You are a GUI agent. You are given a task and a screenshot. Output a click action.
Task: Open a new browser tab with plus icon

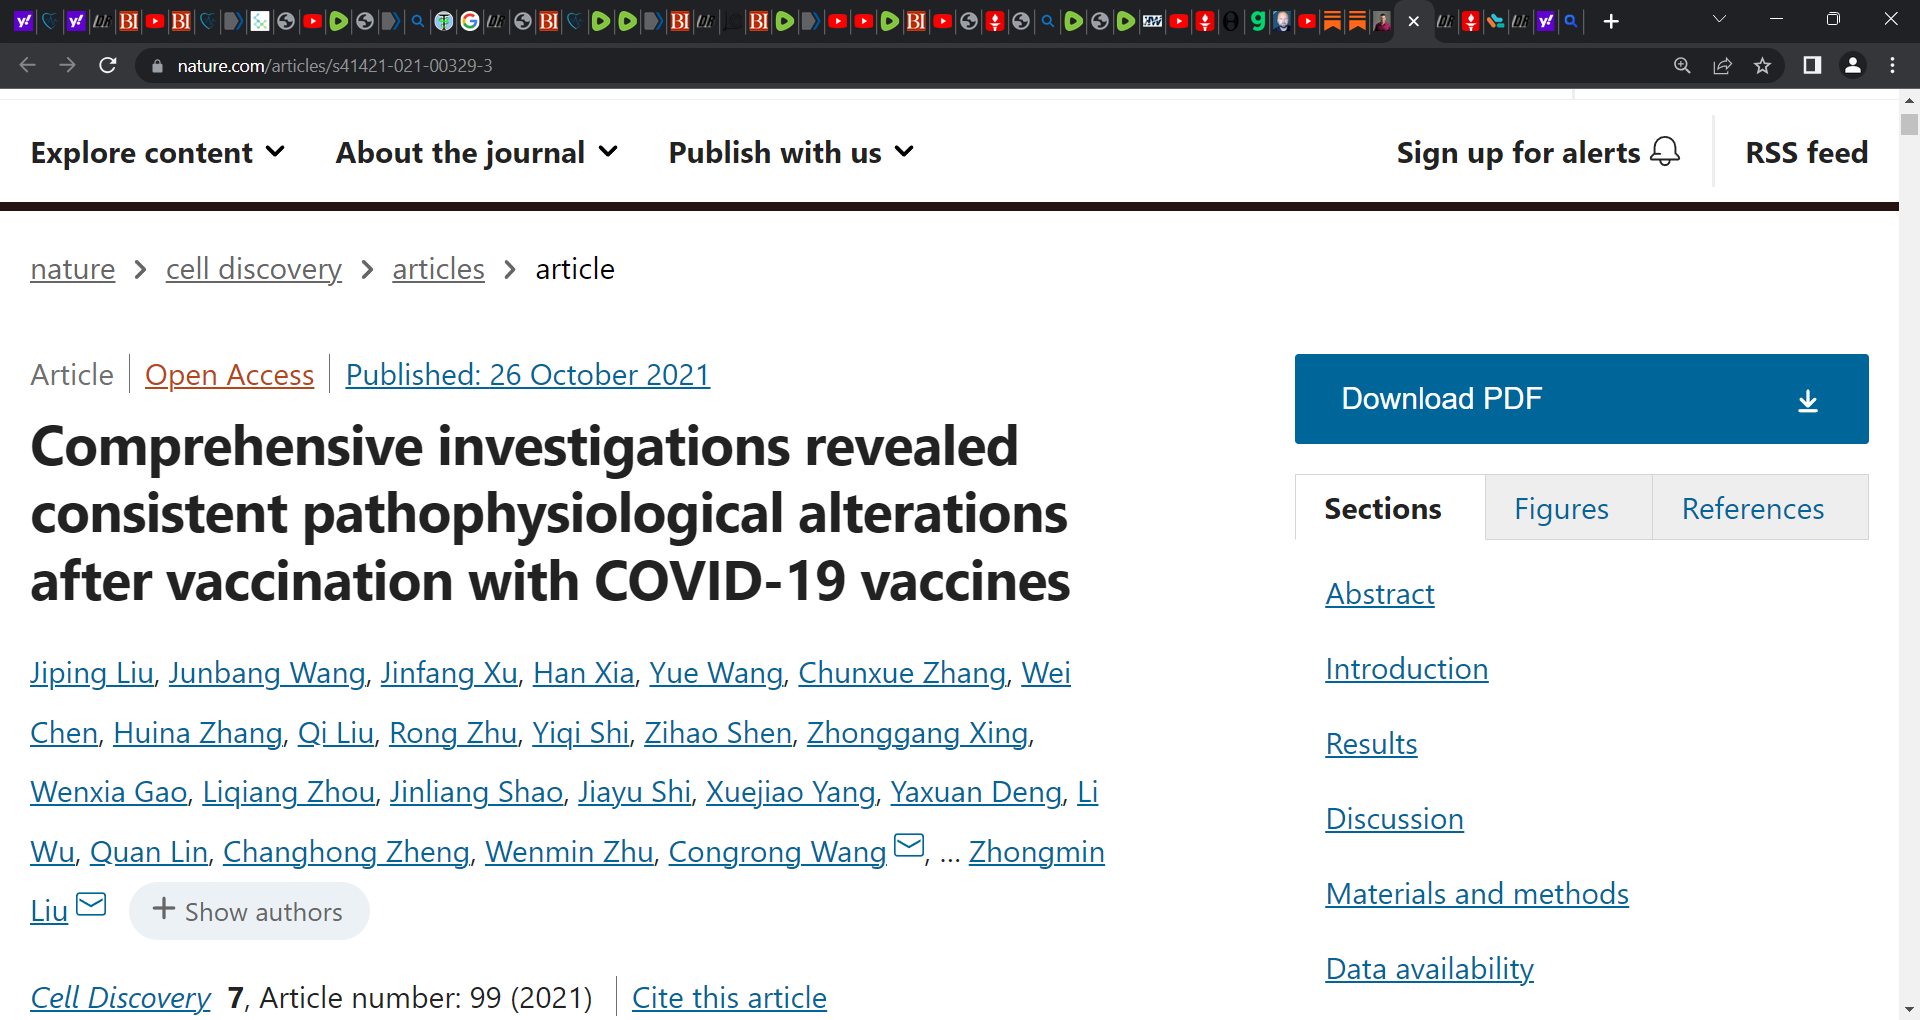[1611, 21]
